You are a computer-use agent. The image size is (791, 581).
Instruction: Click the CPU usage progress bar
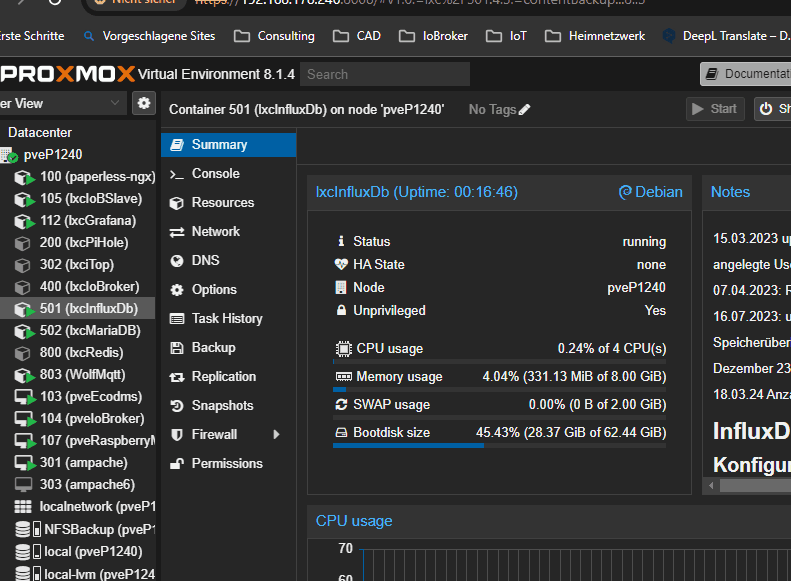[x=499, y=362]
